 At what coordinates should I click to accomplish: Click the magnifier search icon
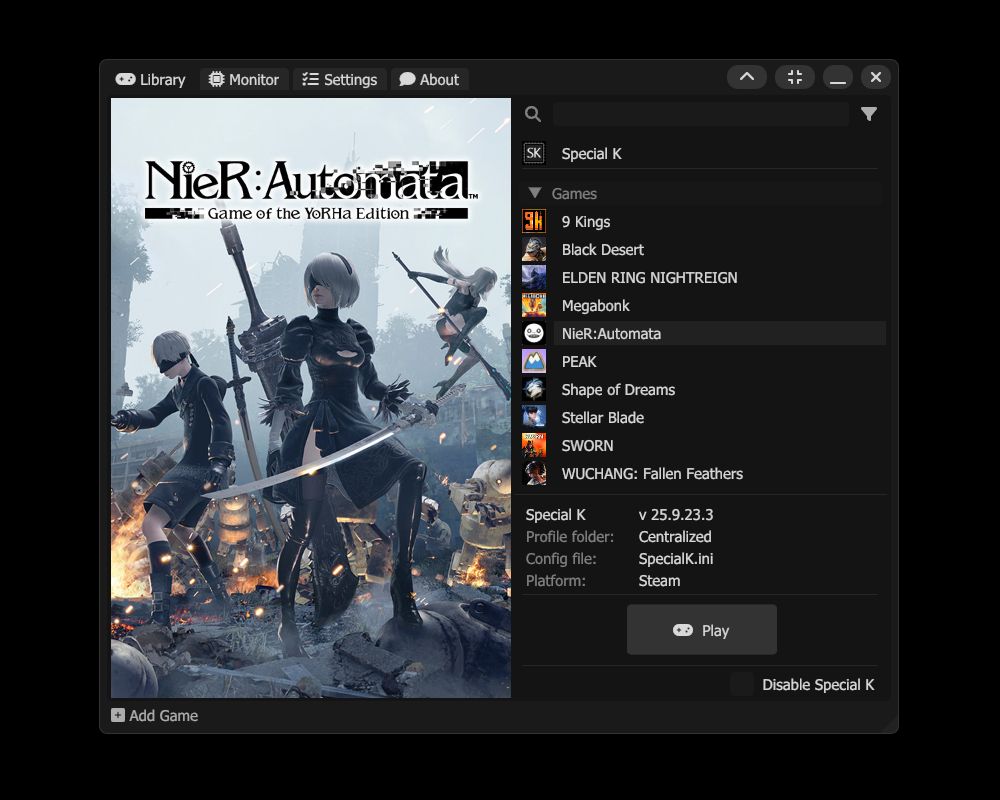[x=533, y=114]
